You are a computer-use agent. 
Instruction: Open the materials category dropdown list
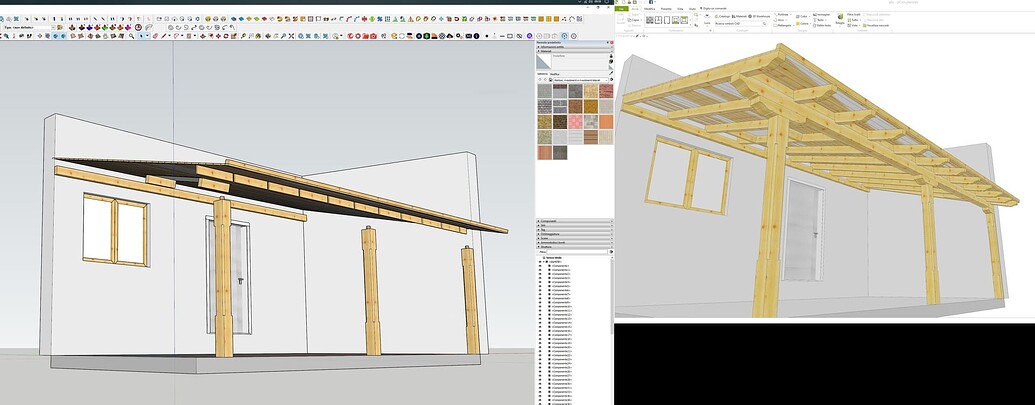click(581, 80)
